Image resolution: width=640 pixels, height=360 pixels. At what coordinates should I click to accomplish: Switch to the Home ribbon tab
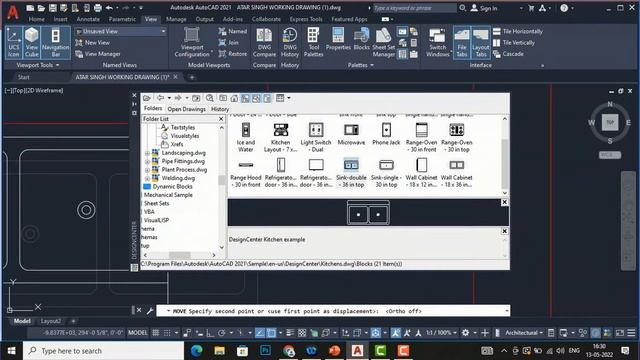click(x=36, y=19)
